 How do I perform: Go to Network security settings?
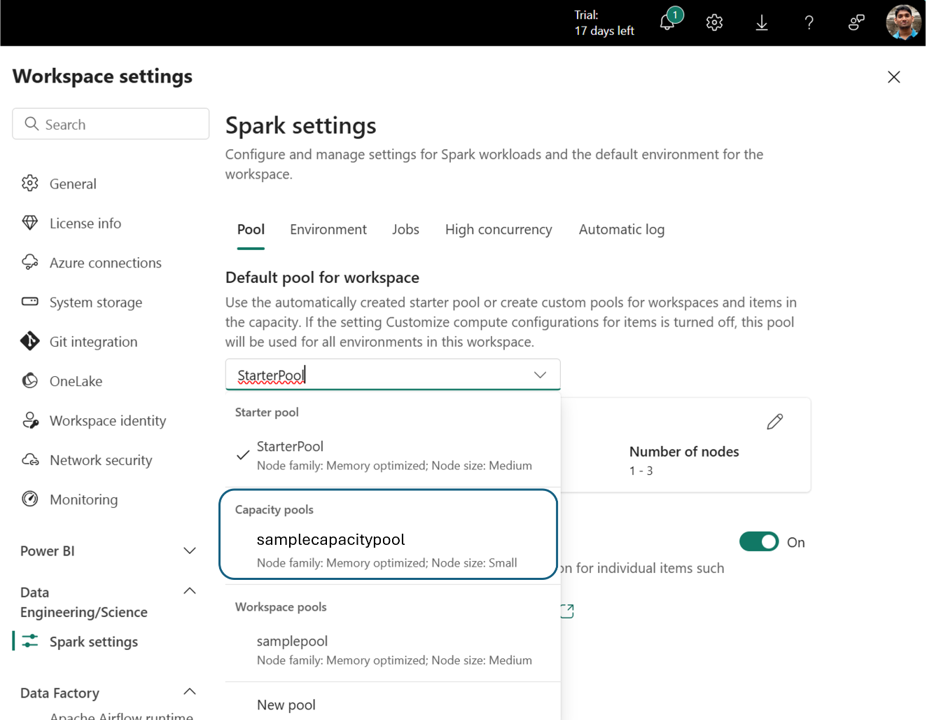point(101,460)
